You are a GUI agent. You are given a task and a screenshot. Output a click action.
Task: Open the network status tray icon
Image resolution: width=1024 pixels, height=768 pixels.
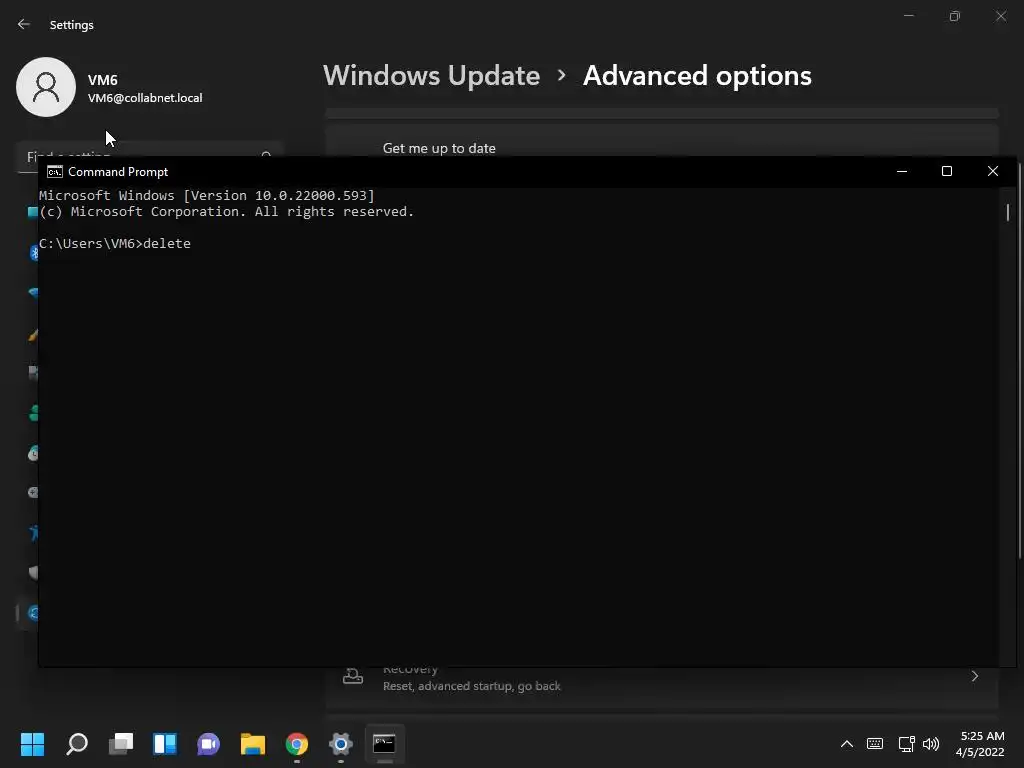906,744
